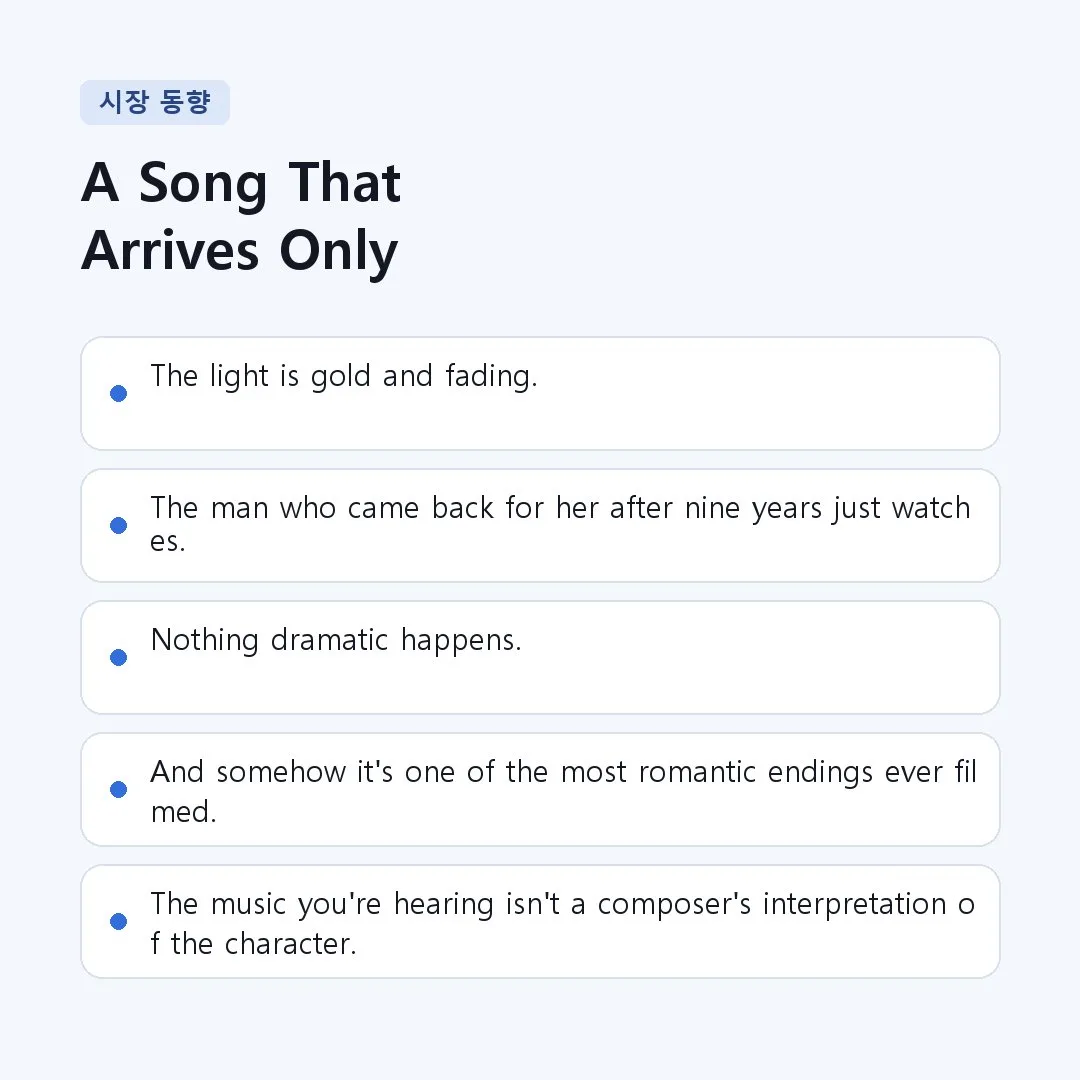Click the heading line 'Arrives Only'
This screenshot has height=1080, width=1080.
click(240, 251)
